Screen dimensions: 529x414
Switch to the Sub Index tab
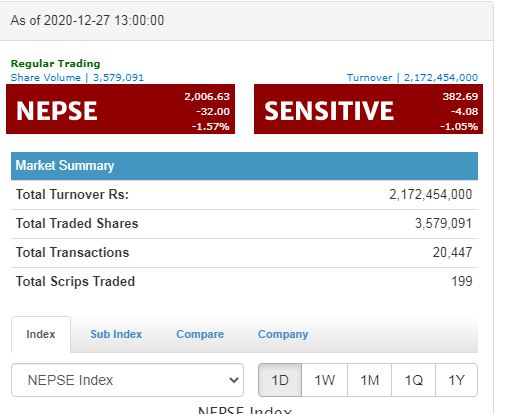pyautogui.click(x=116, y=334)
